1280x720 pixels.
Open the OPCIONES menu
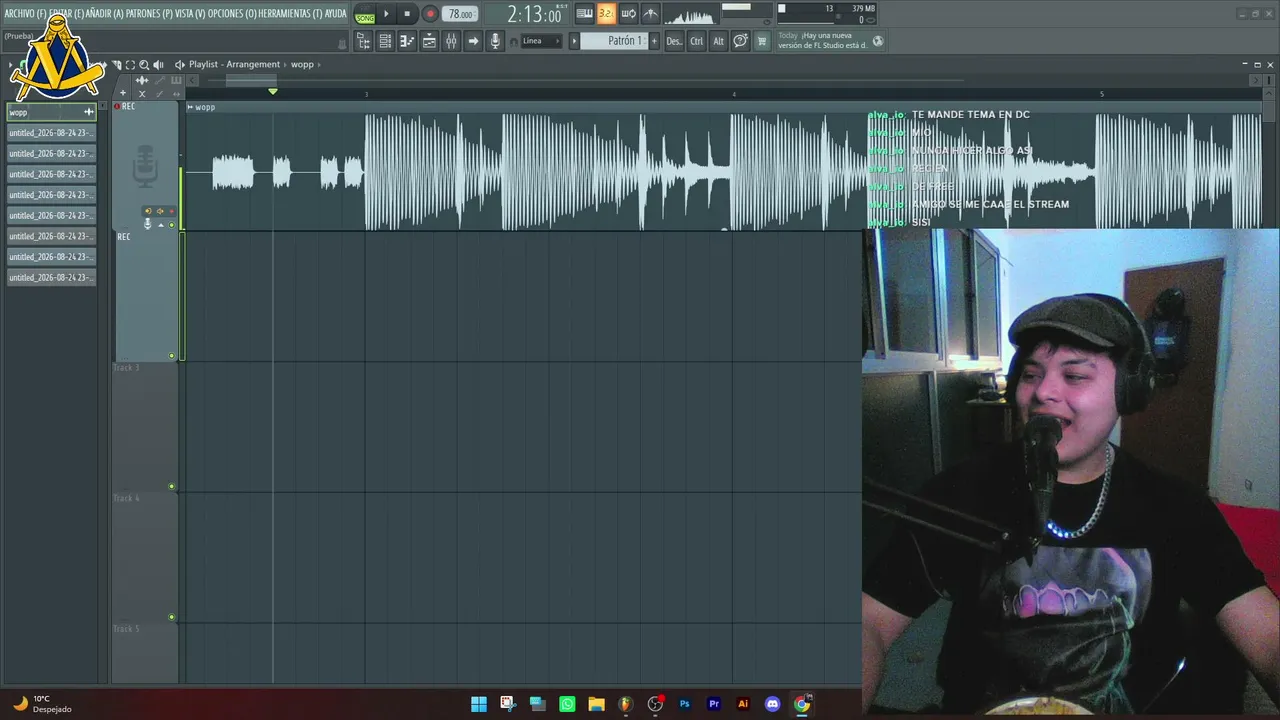point(231,14)
